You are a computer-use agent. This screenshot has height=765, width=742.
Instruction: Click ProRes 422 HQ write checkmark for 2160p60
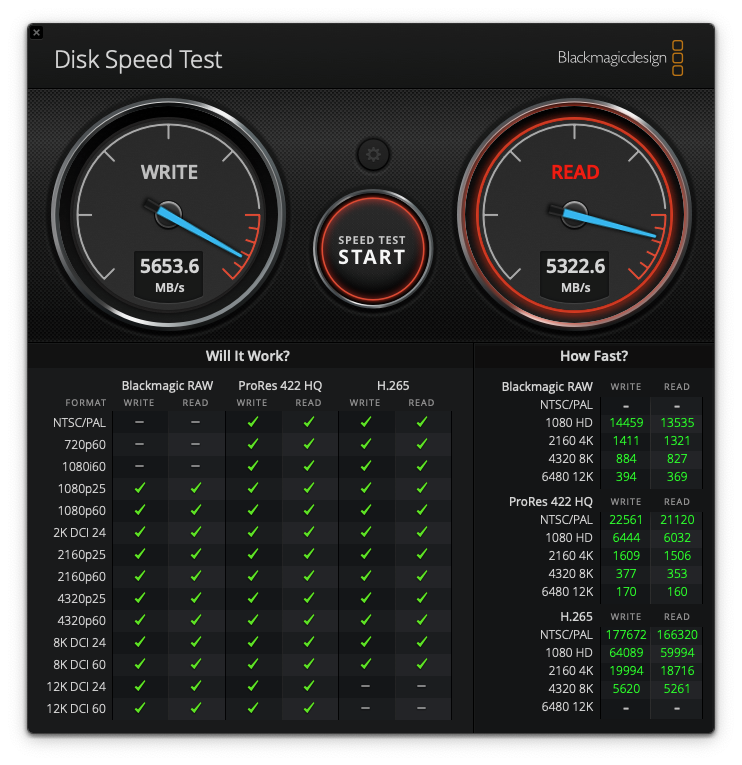pos(253,576)
